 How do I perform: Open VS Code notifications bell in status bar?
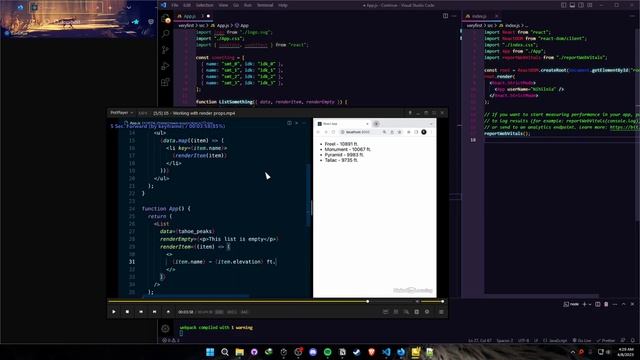coord(633,340)
